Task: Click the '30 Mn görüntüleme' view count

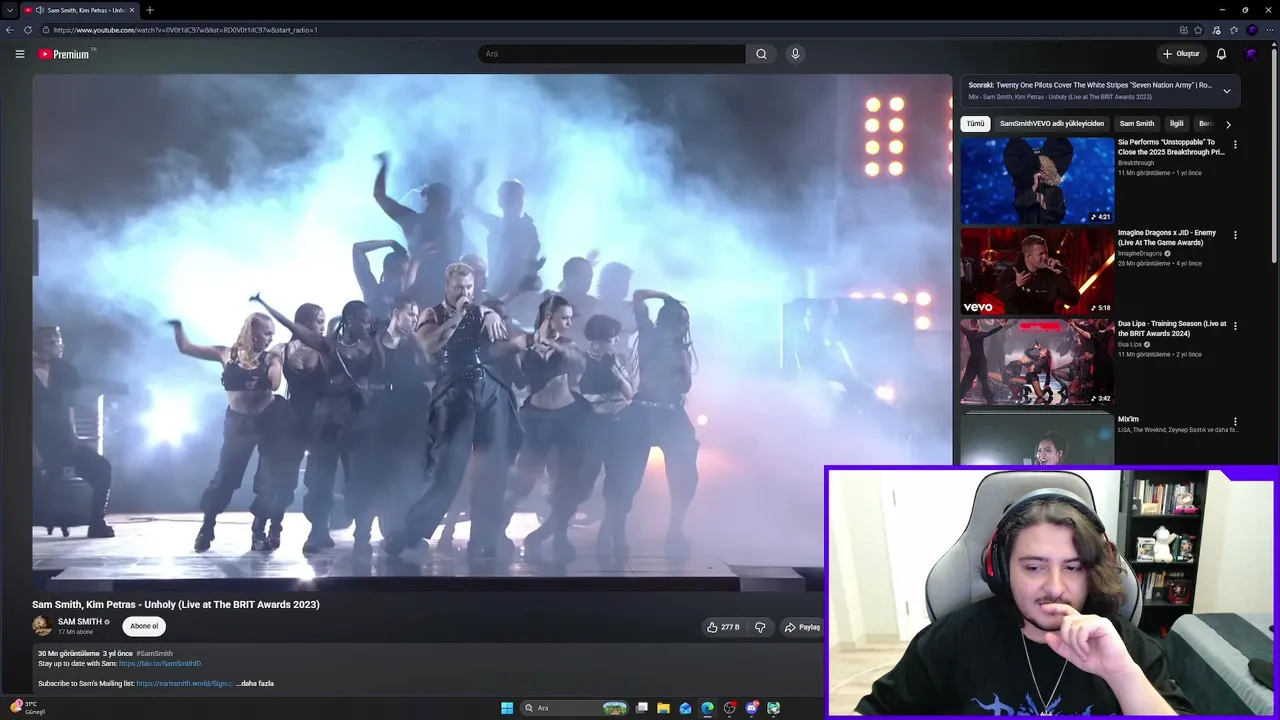Action: (x=69, y=653)
